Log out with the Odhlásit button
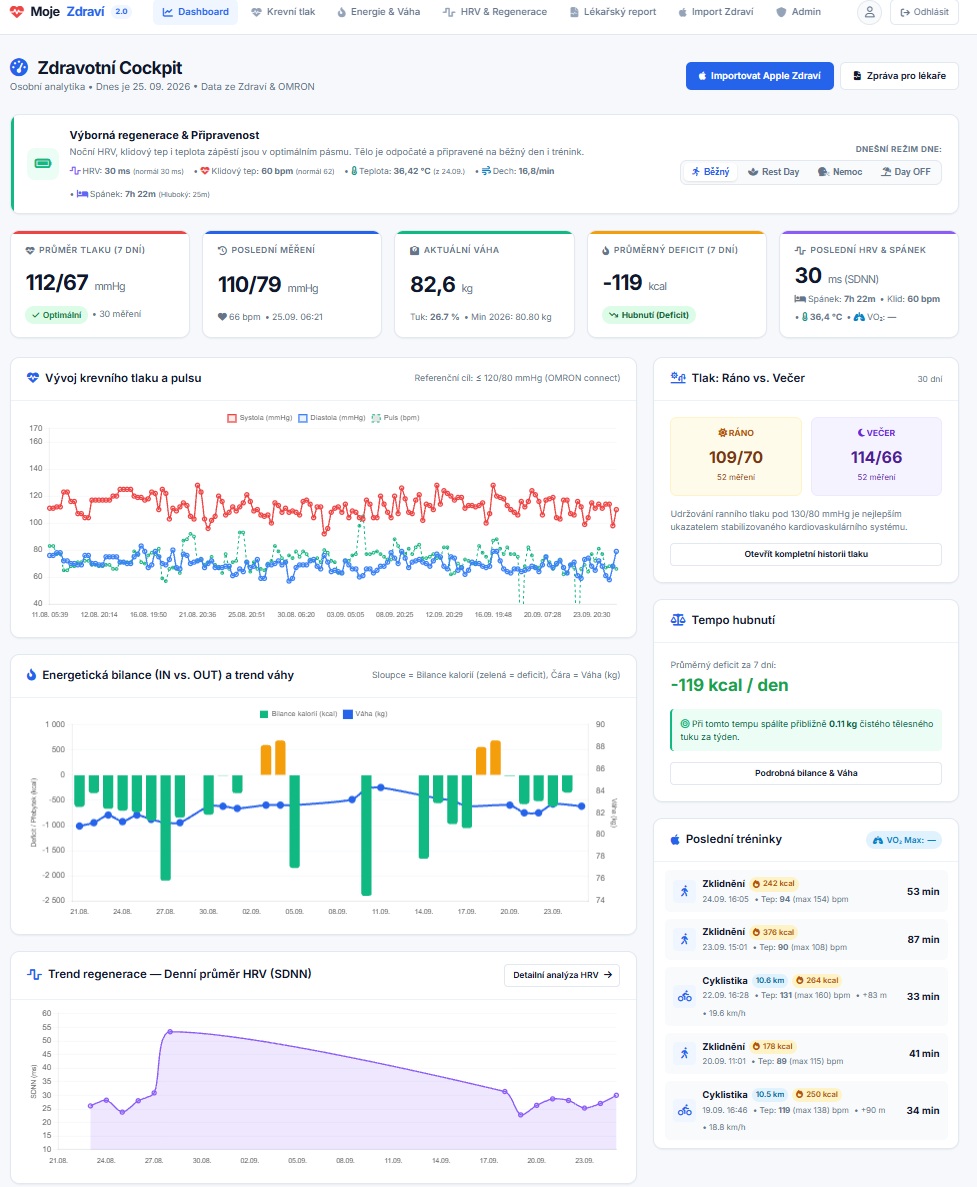Image resolution: width=977 pixels, height=1187 pixels. point(924,12)
